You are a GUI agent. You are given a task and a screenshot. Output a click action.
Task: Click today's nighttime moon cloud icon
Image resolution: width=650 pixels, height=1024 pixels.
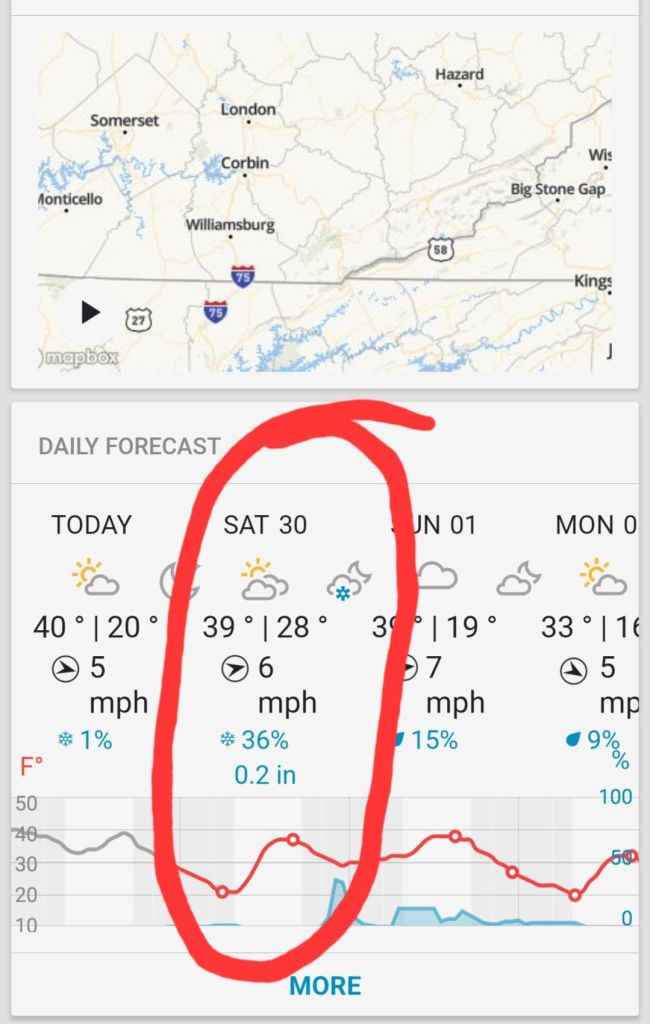click(180, 577)
